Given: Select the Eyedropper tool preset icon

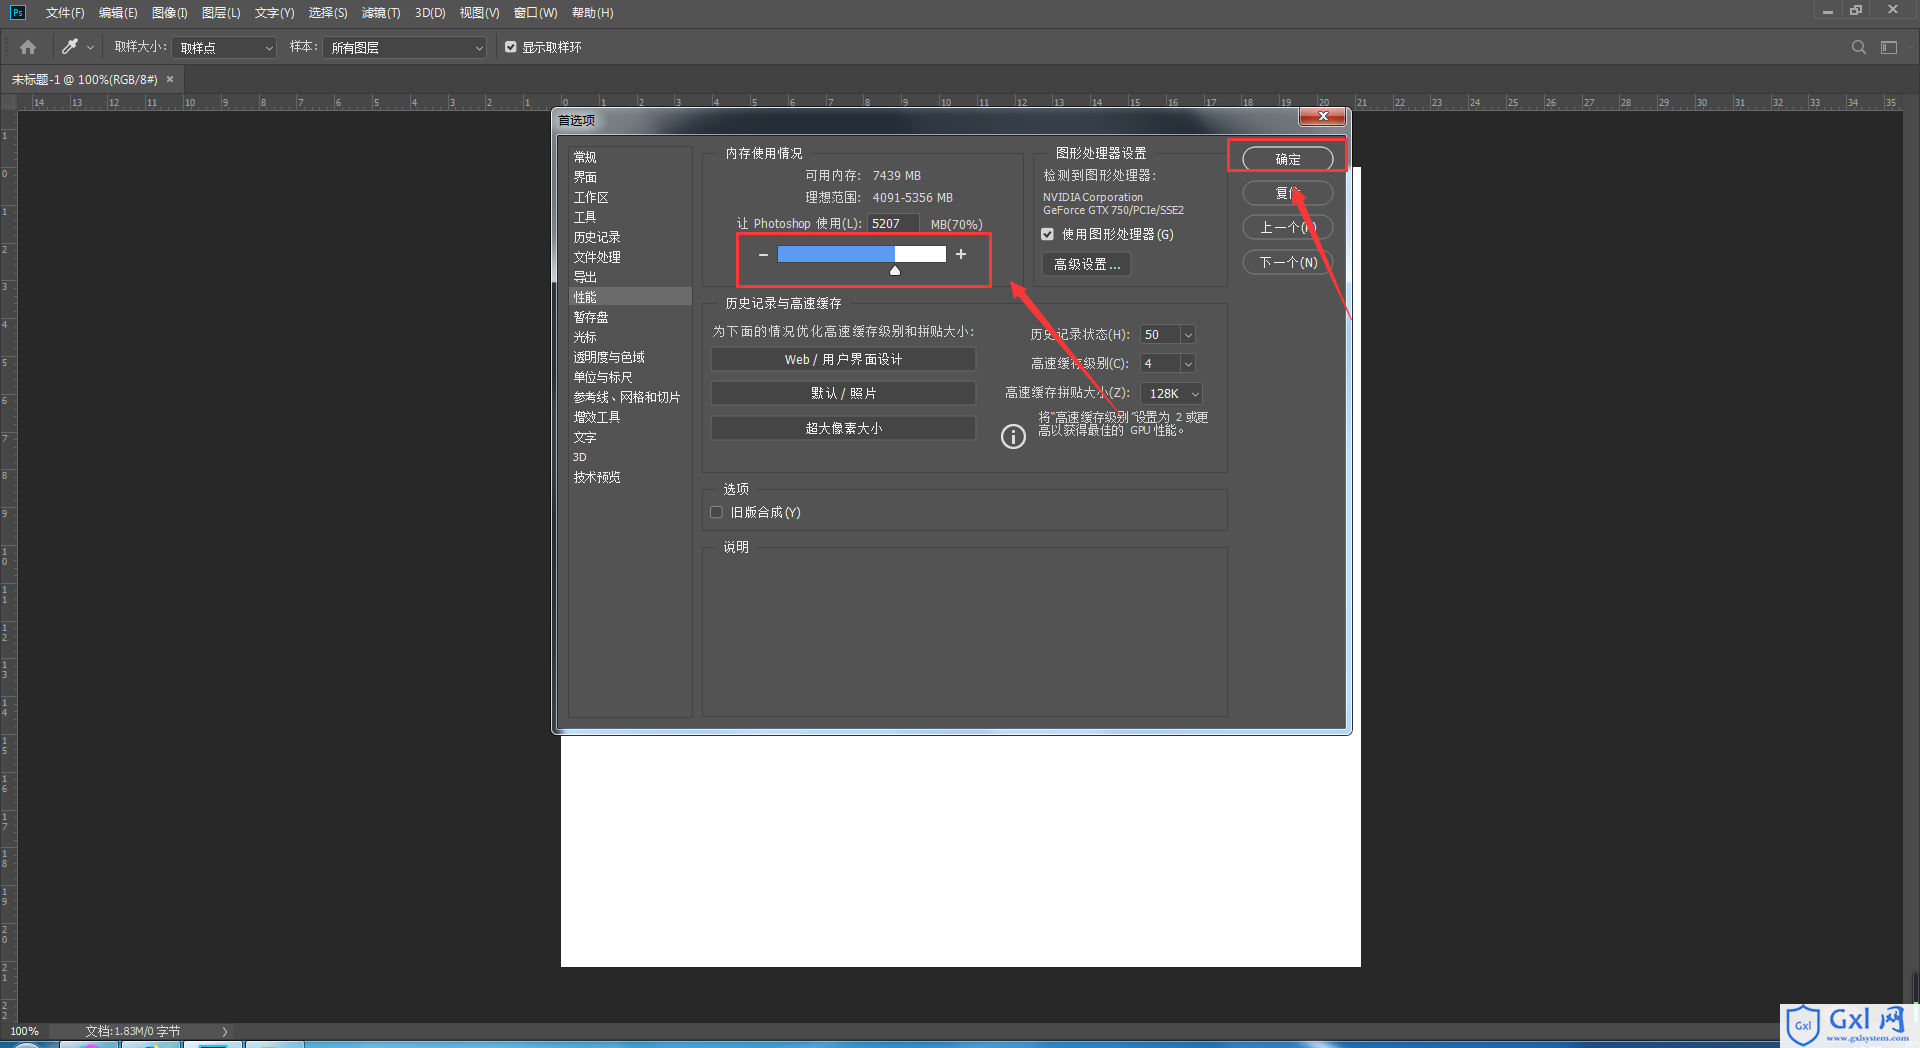Looking at the screenshot, I should tap(69, 47).
